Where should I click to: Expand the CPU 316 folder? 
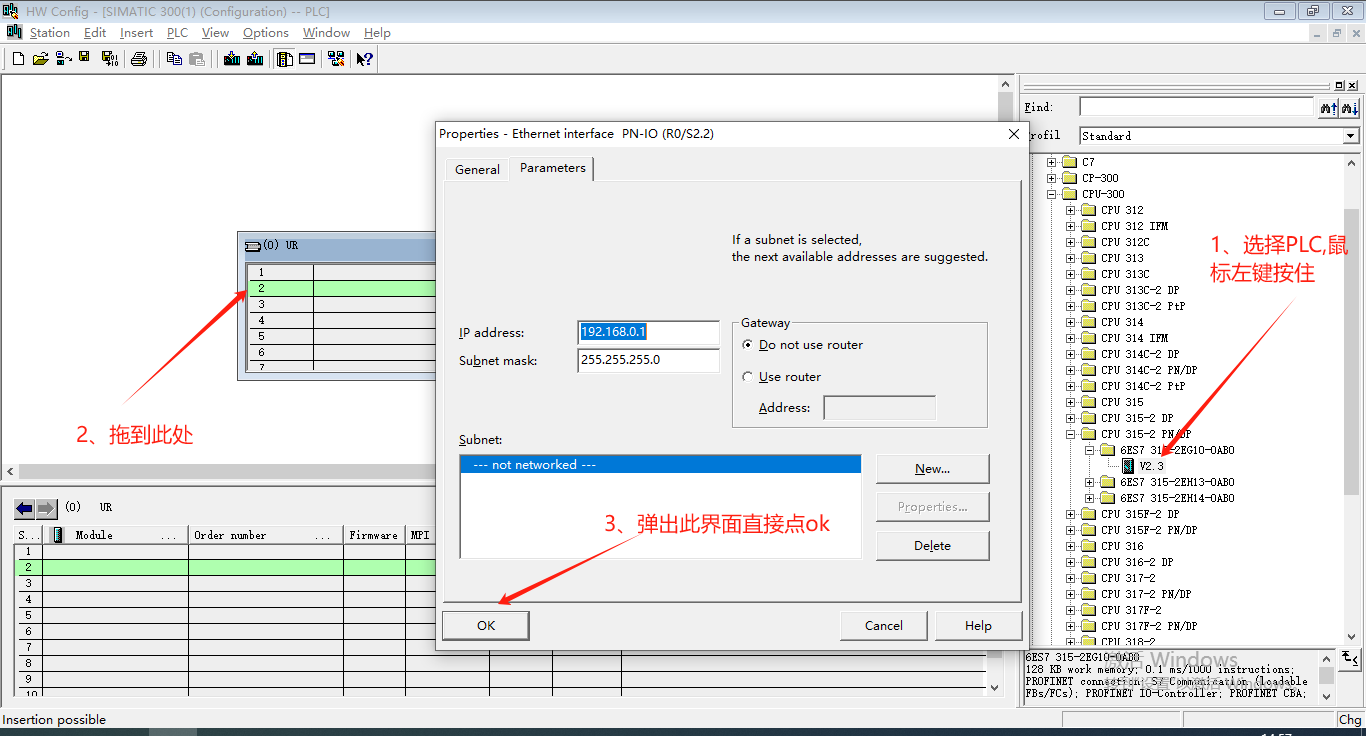tap(1071, 546)
